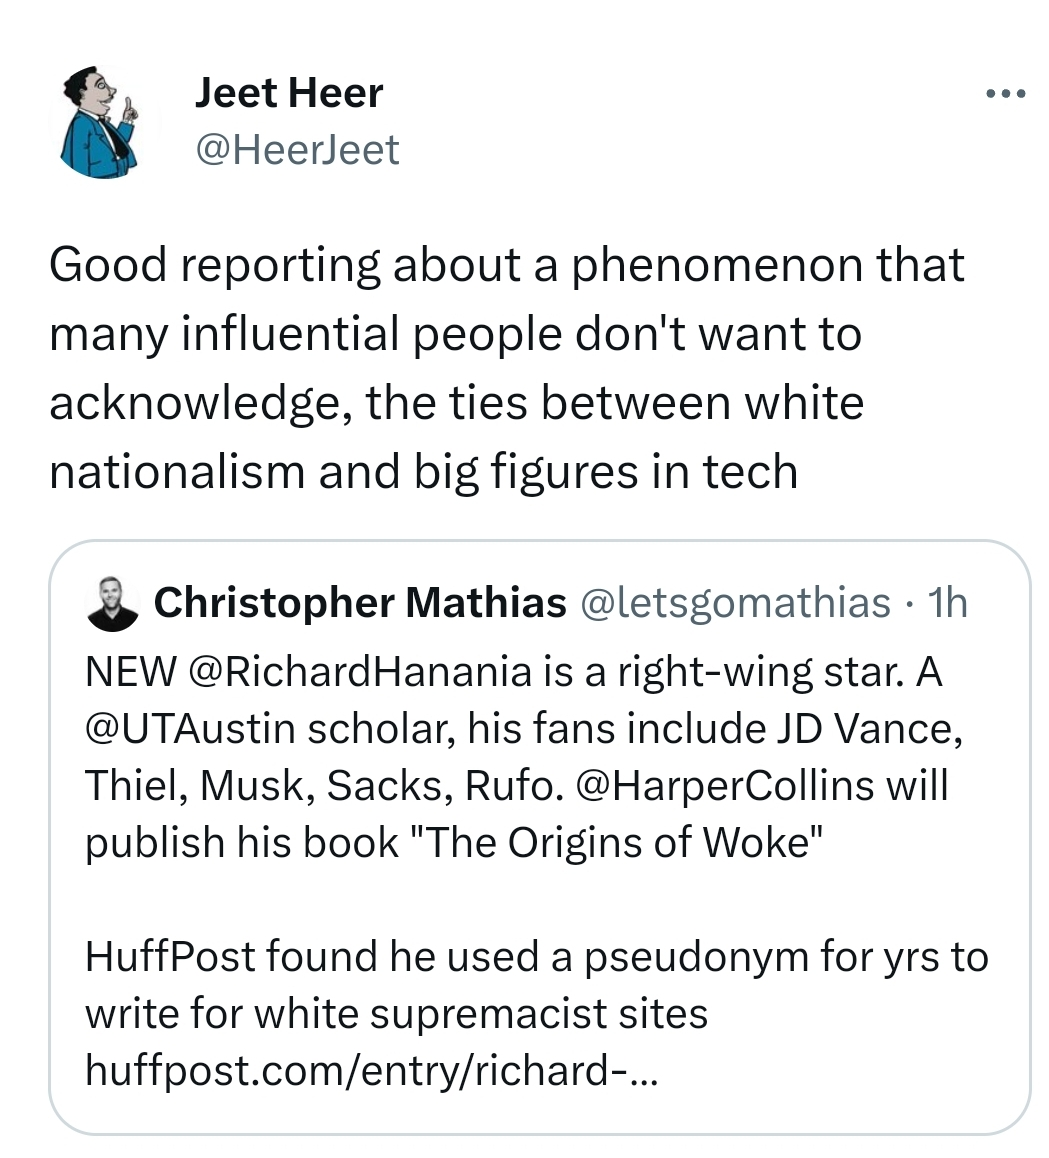Open the @letsgomathias handle
The image size is (1049, 1158).
734,603
